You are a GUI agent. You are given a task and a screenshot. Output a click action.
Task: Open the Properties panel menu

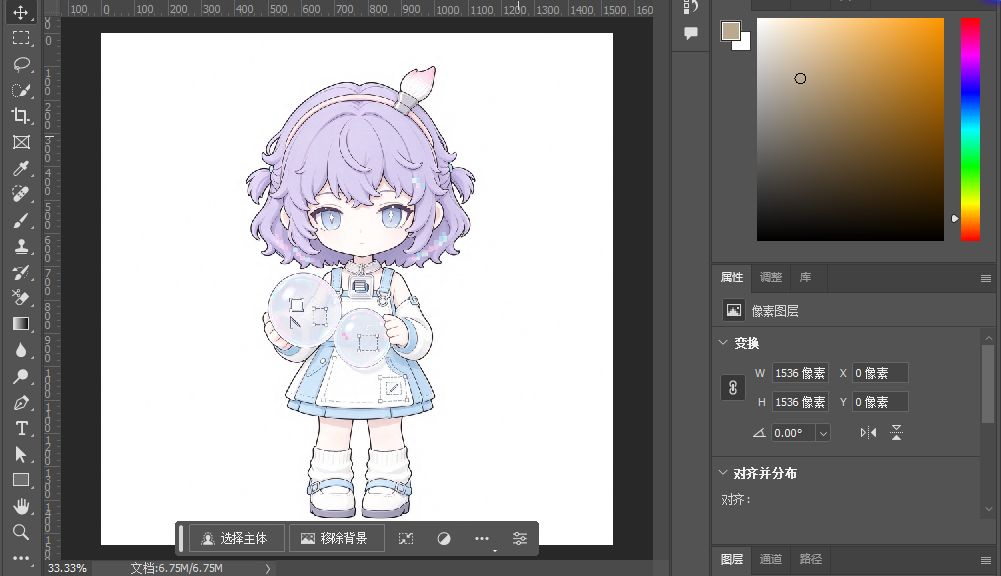(x=986, y=278)
